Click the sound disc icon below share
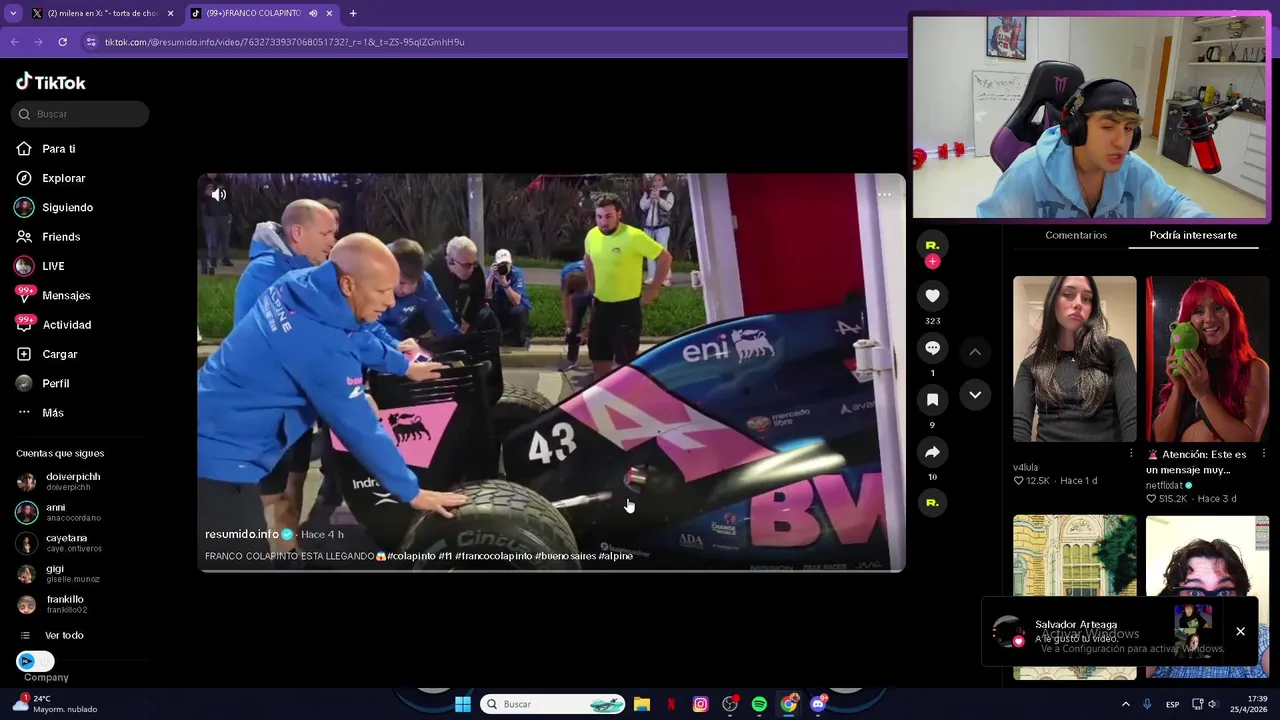Image resolution: width=1280 pixels, height=720 pixels. pos(932,502)
